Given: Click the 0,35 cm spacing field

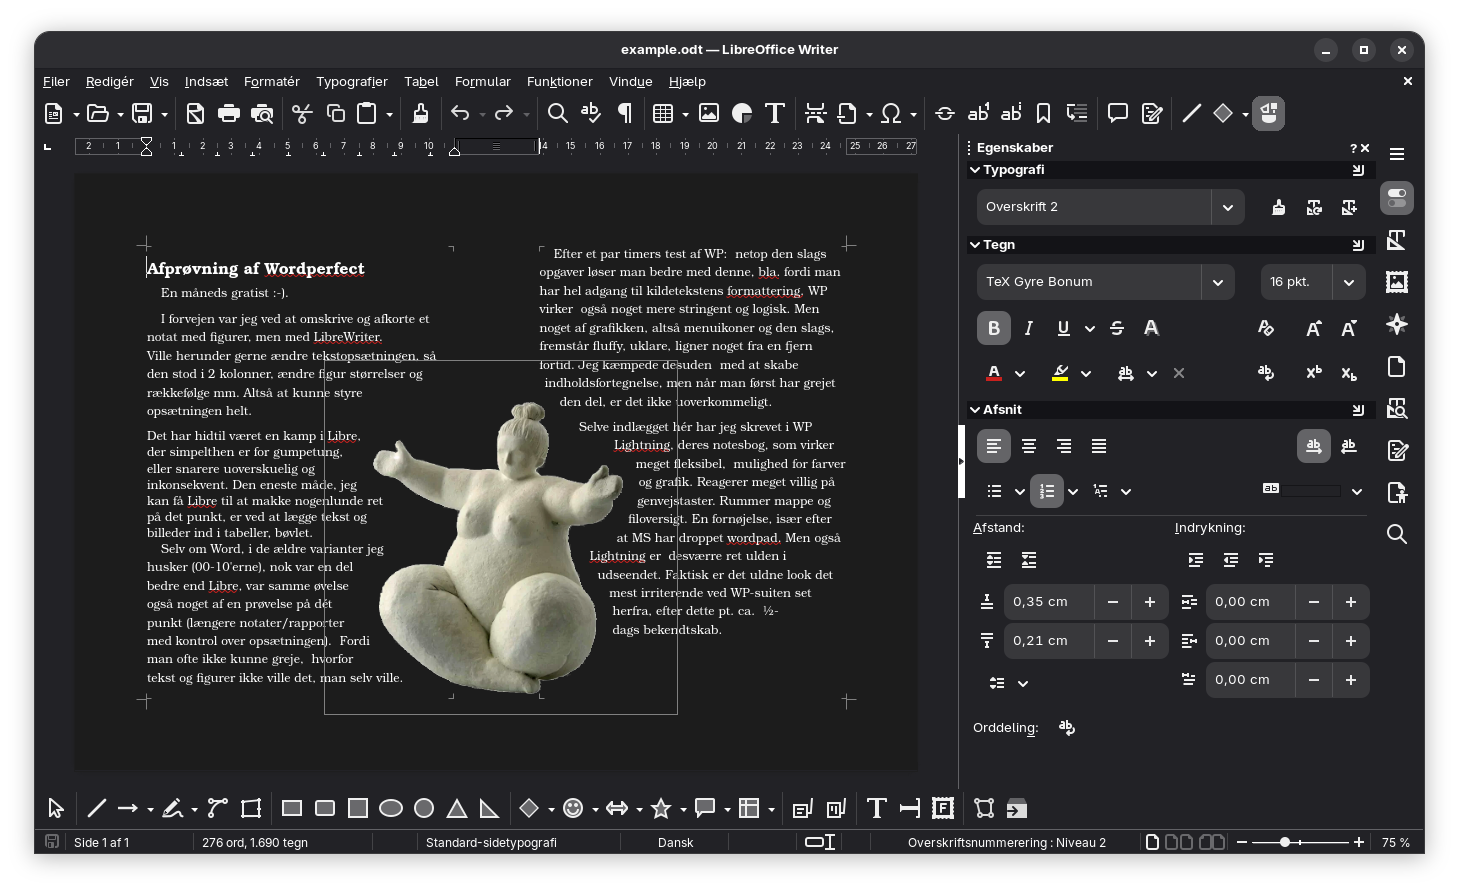Looking at the screenshot, I should 1048,602.
